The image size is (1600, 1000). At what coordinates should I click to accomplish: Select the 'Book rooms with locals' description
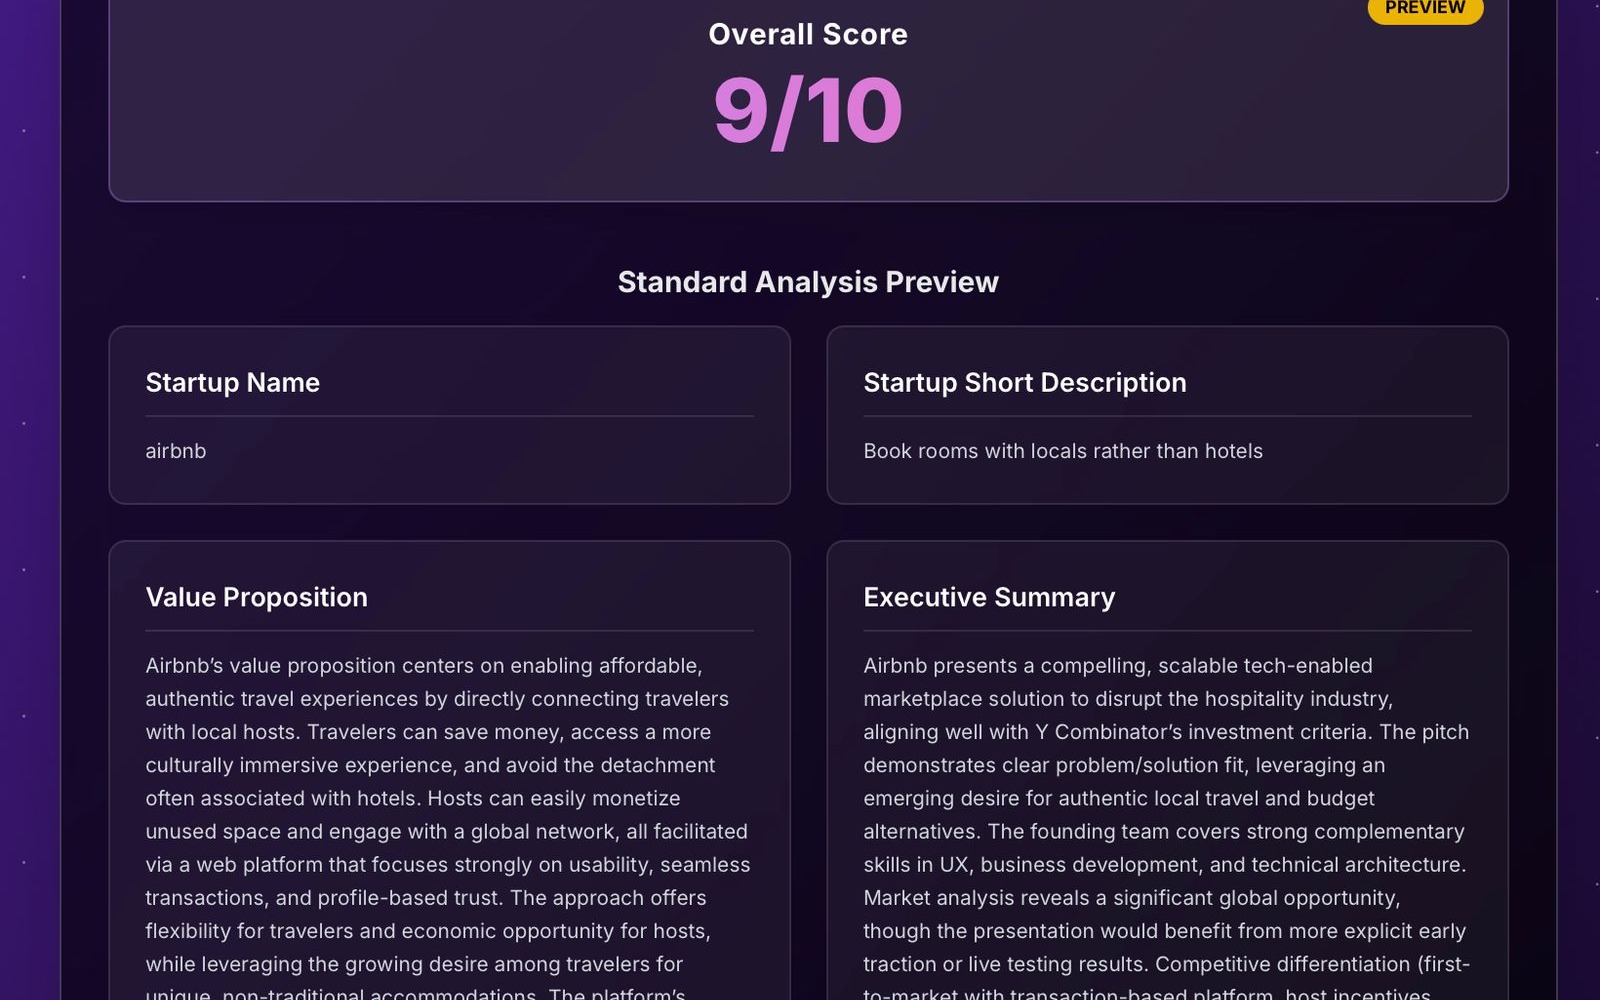pos(1063,451)
